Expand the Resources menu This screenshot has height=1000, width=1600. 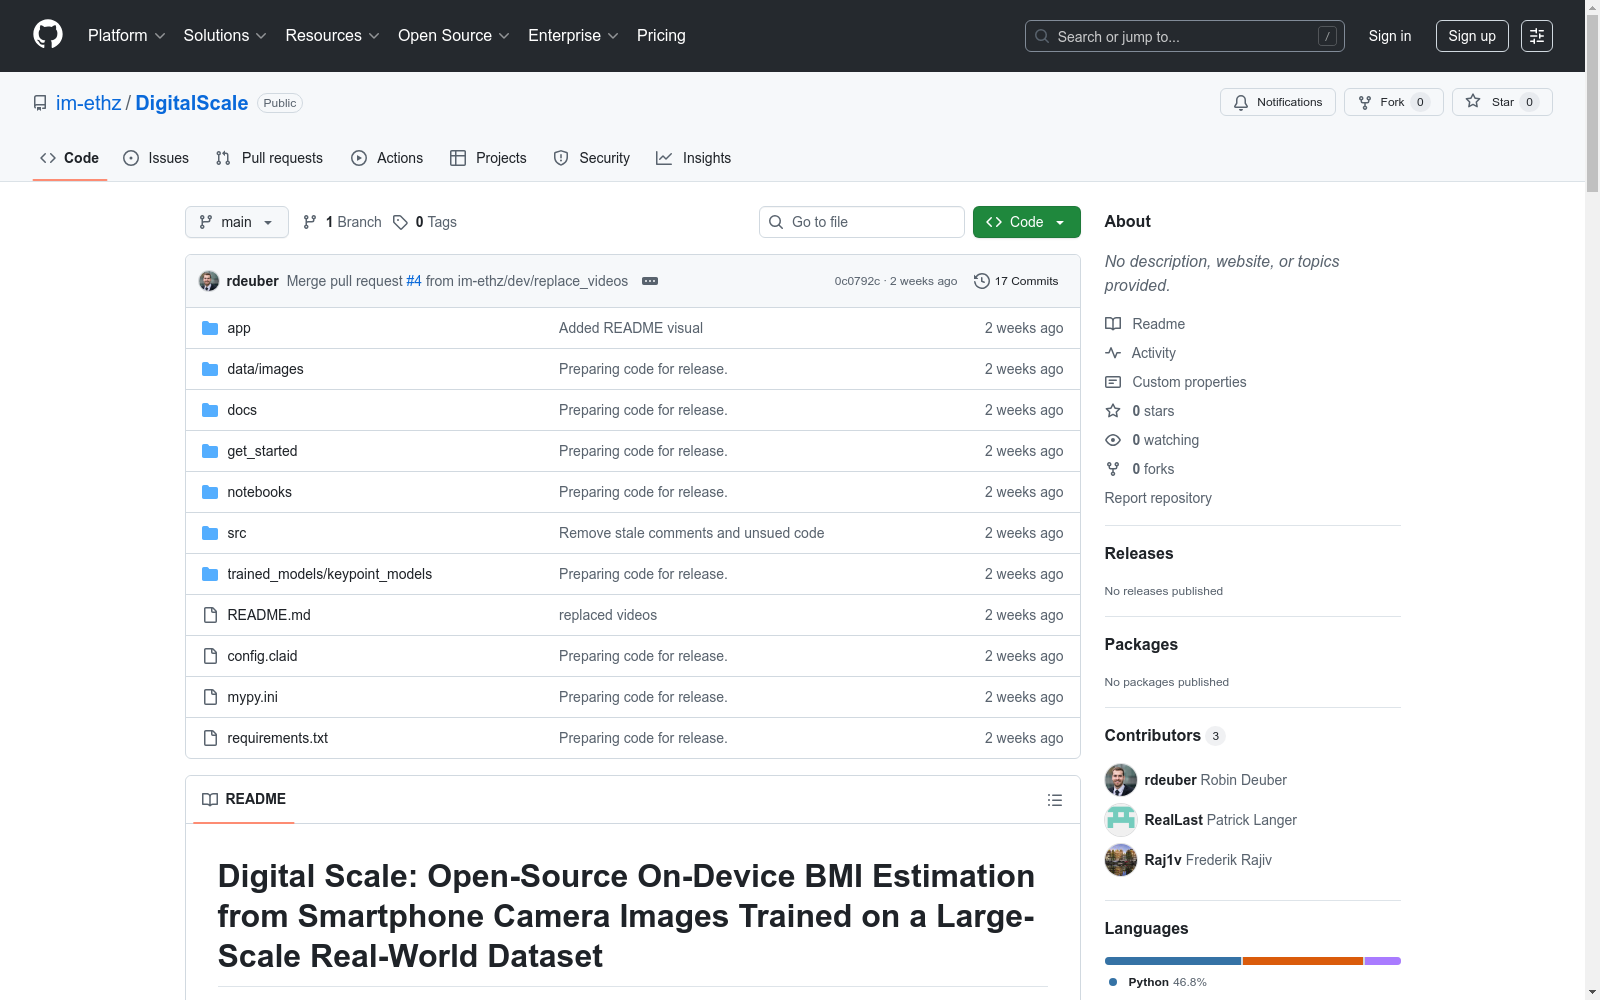coord(333,36)
